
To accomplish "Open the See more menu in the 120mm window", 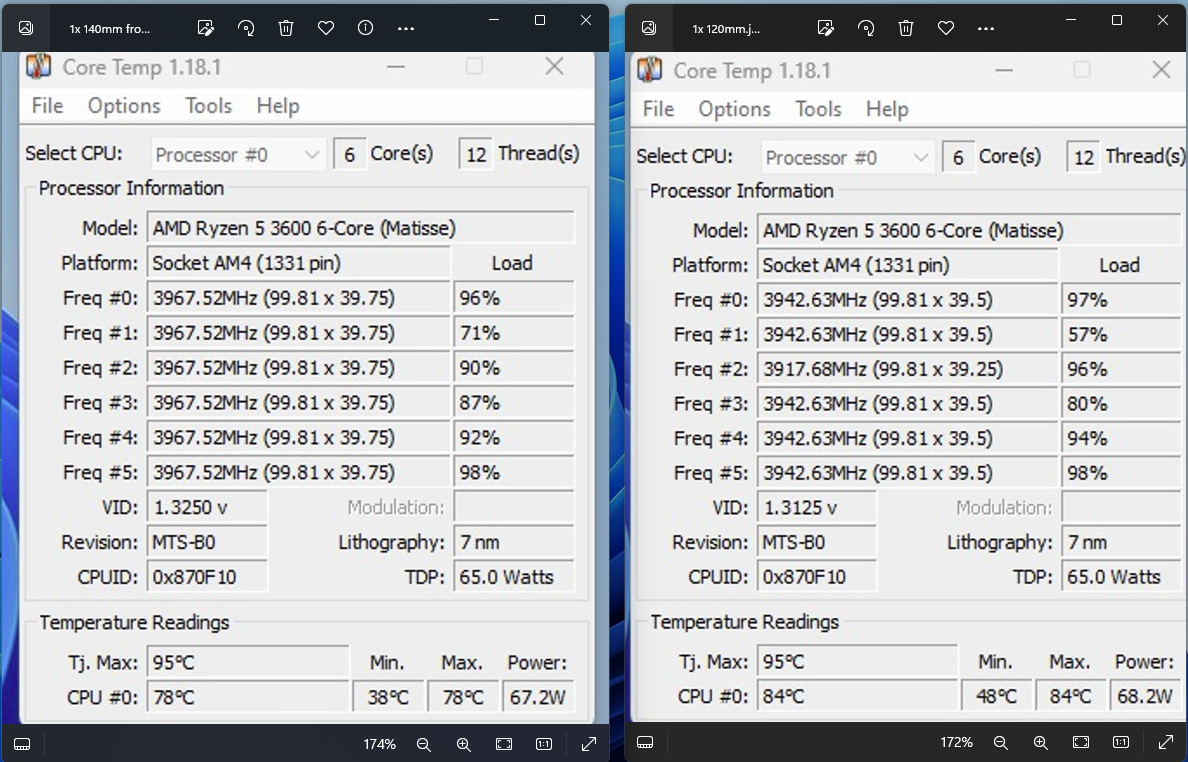I will coord(985,28).
